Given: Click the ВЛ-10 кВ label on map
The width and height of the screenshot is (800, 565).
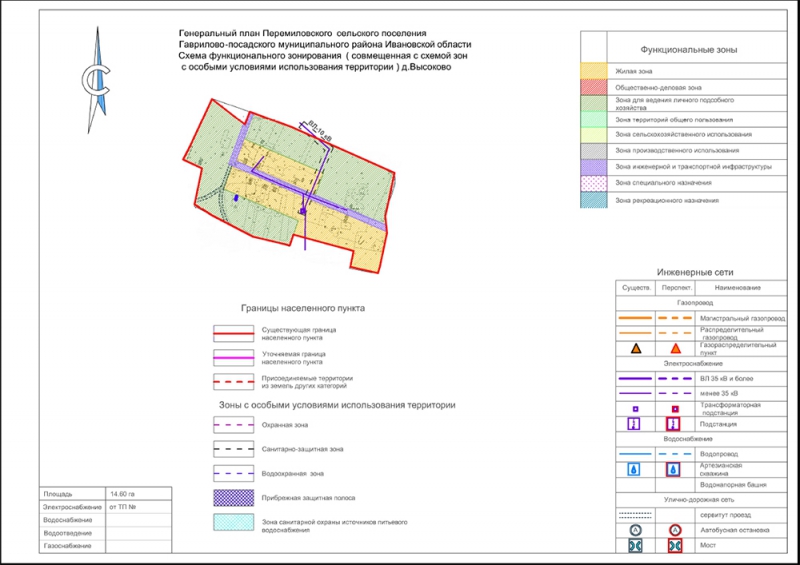Looking at the screenshot, I should (320, 131).
